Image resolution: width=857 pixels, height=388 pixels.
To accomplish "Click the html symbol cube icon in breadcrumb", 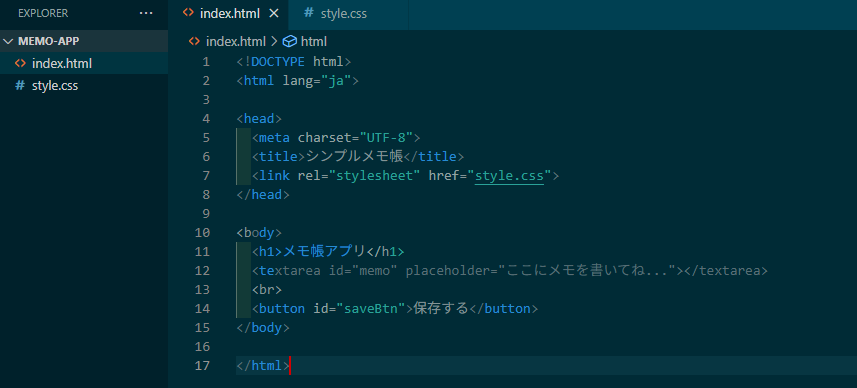I will pyautogui.click(x=290, y=42).
